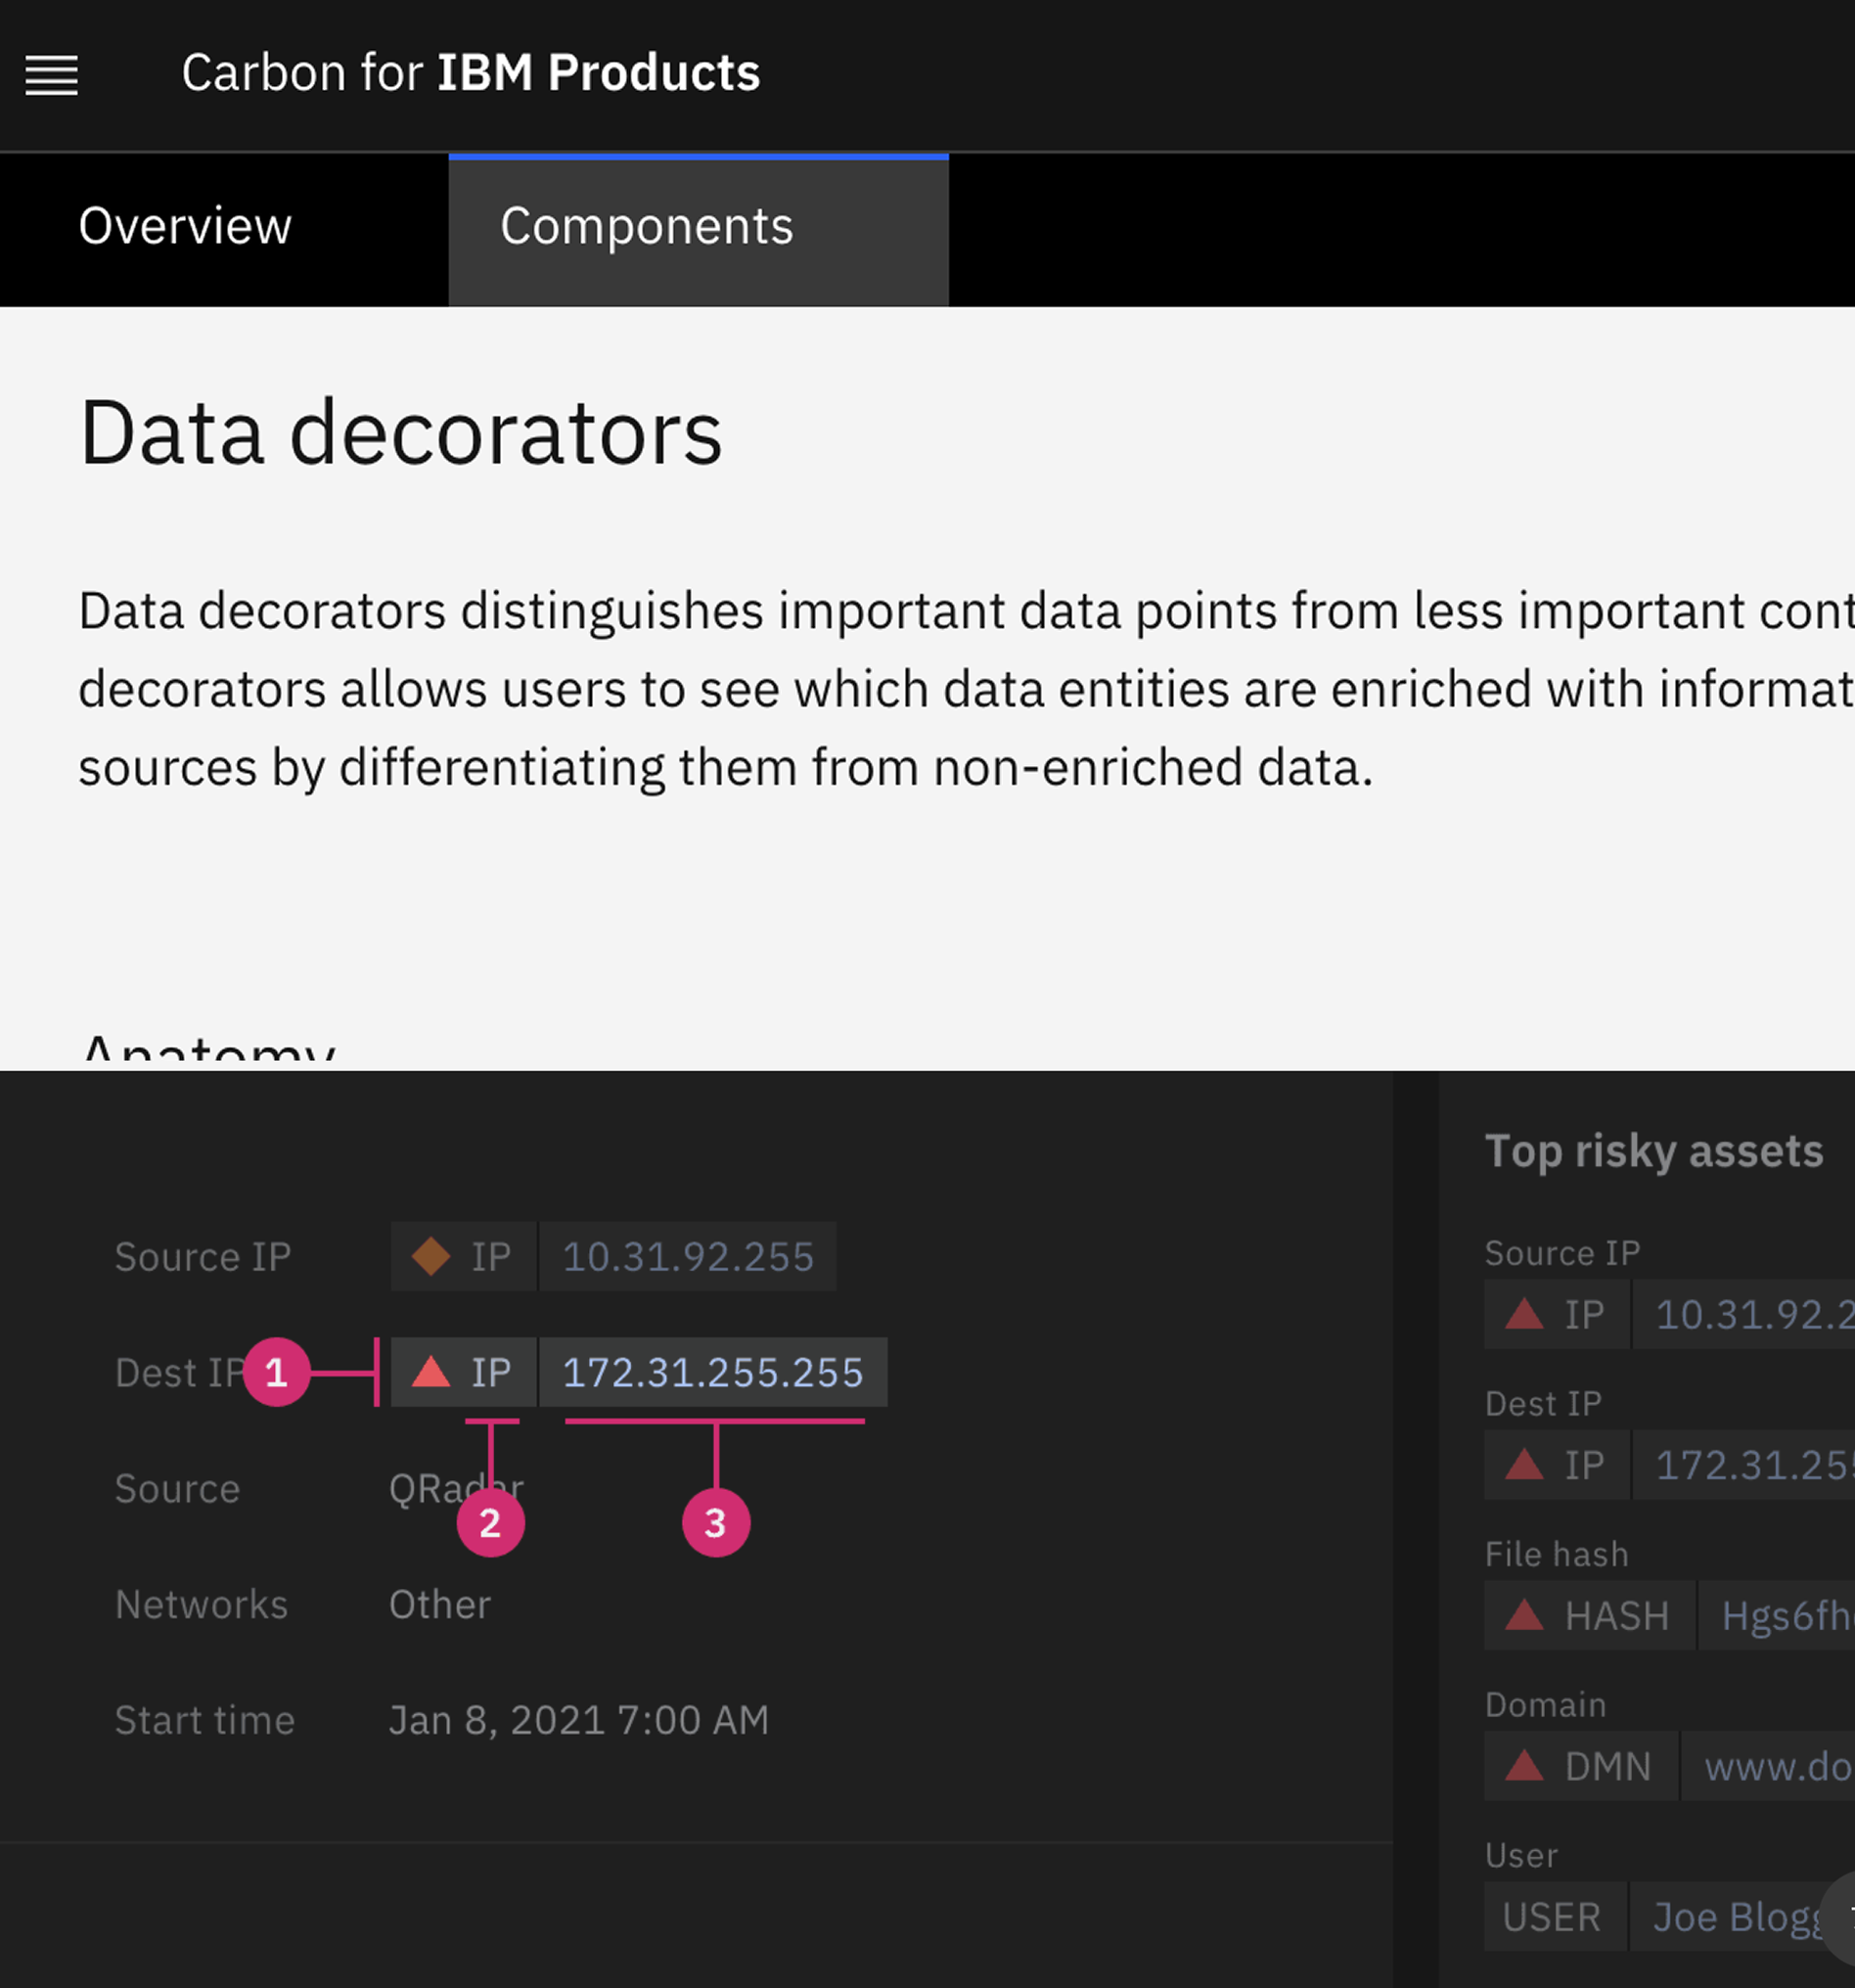Viewport: 1855px width, 1988px height.
Task: Click the USER decorator label
Action: pos(1551,1917)
